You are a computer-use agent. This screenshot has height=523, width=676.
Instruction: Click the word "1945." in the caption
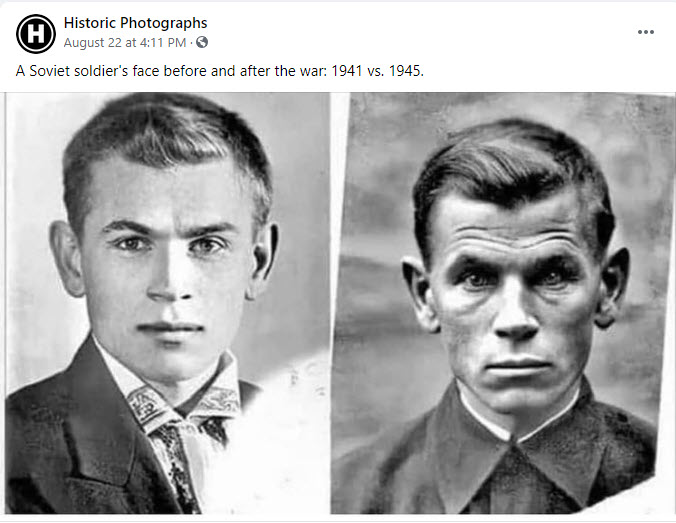(x=406, y=71)
